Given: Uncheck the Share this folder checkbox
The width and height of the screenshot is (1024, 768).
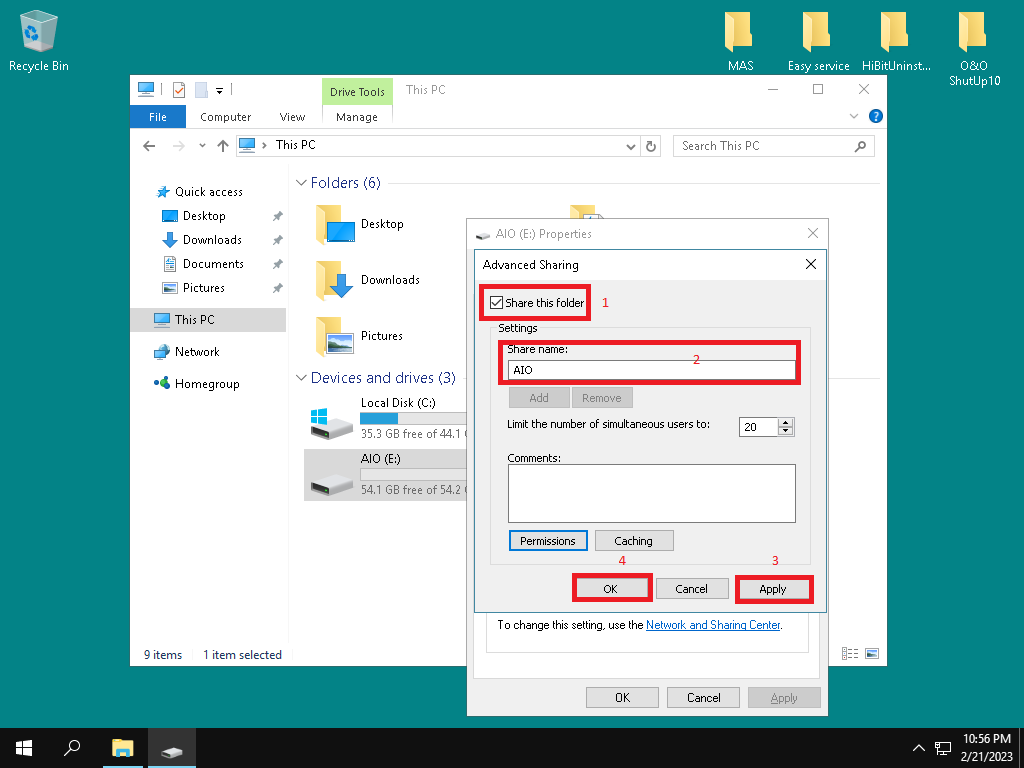Looking at the screenshot, I should [497, 303].
